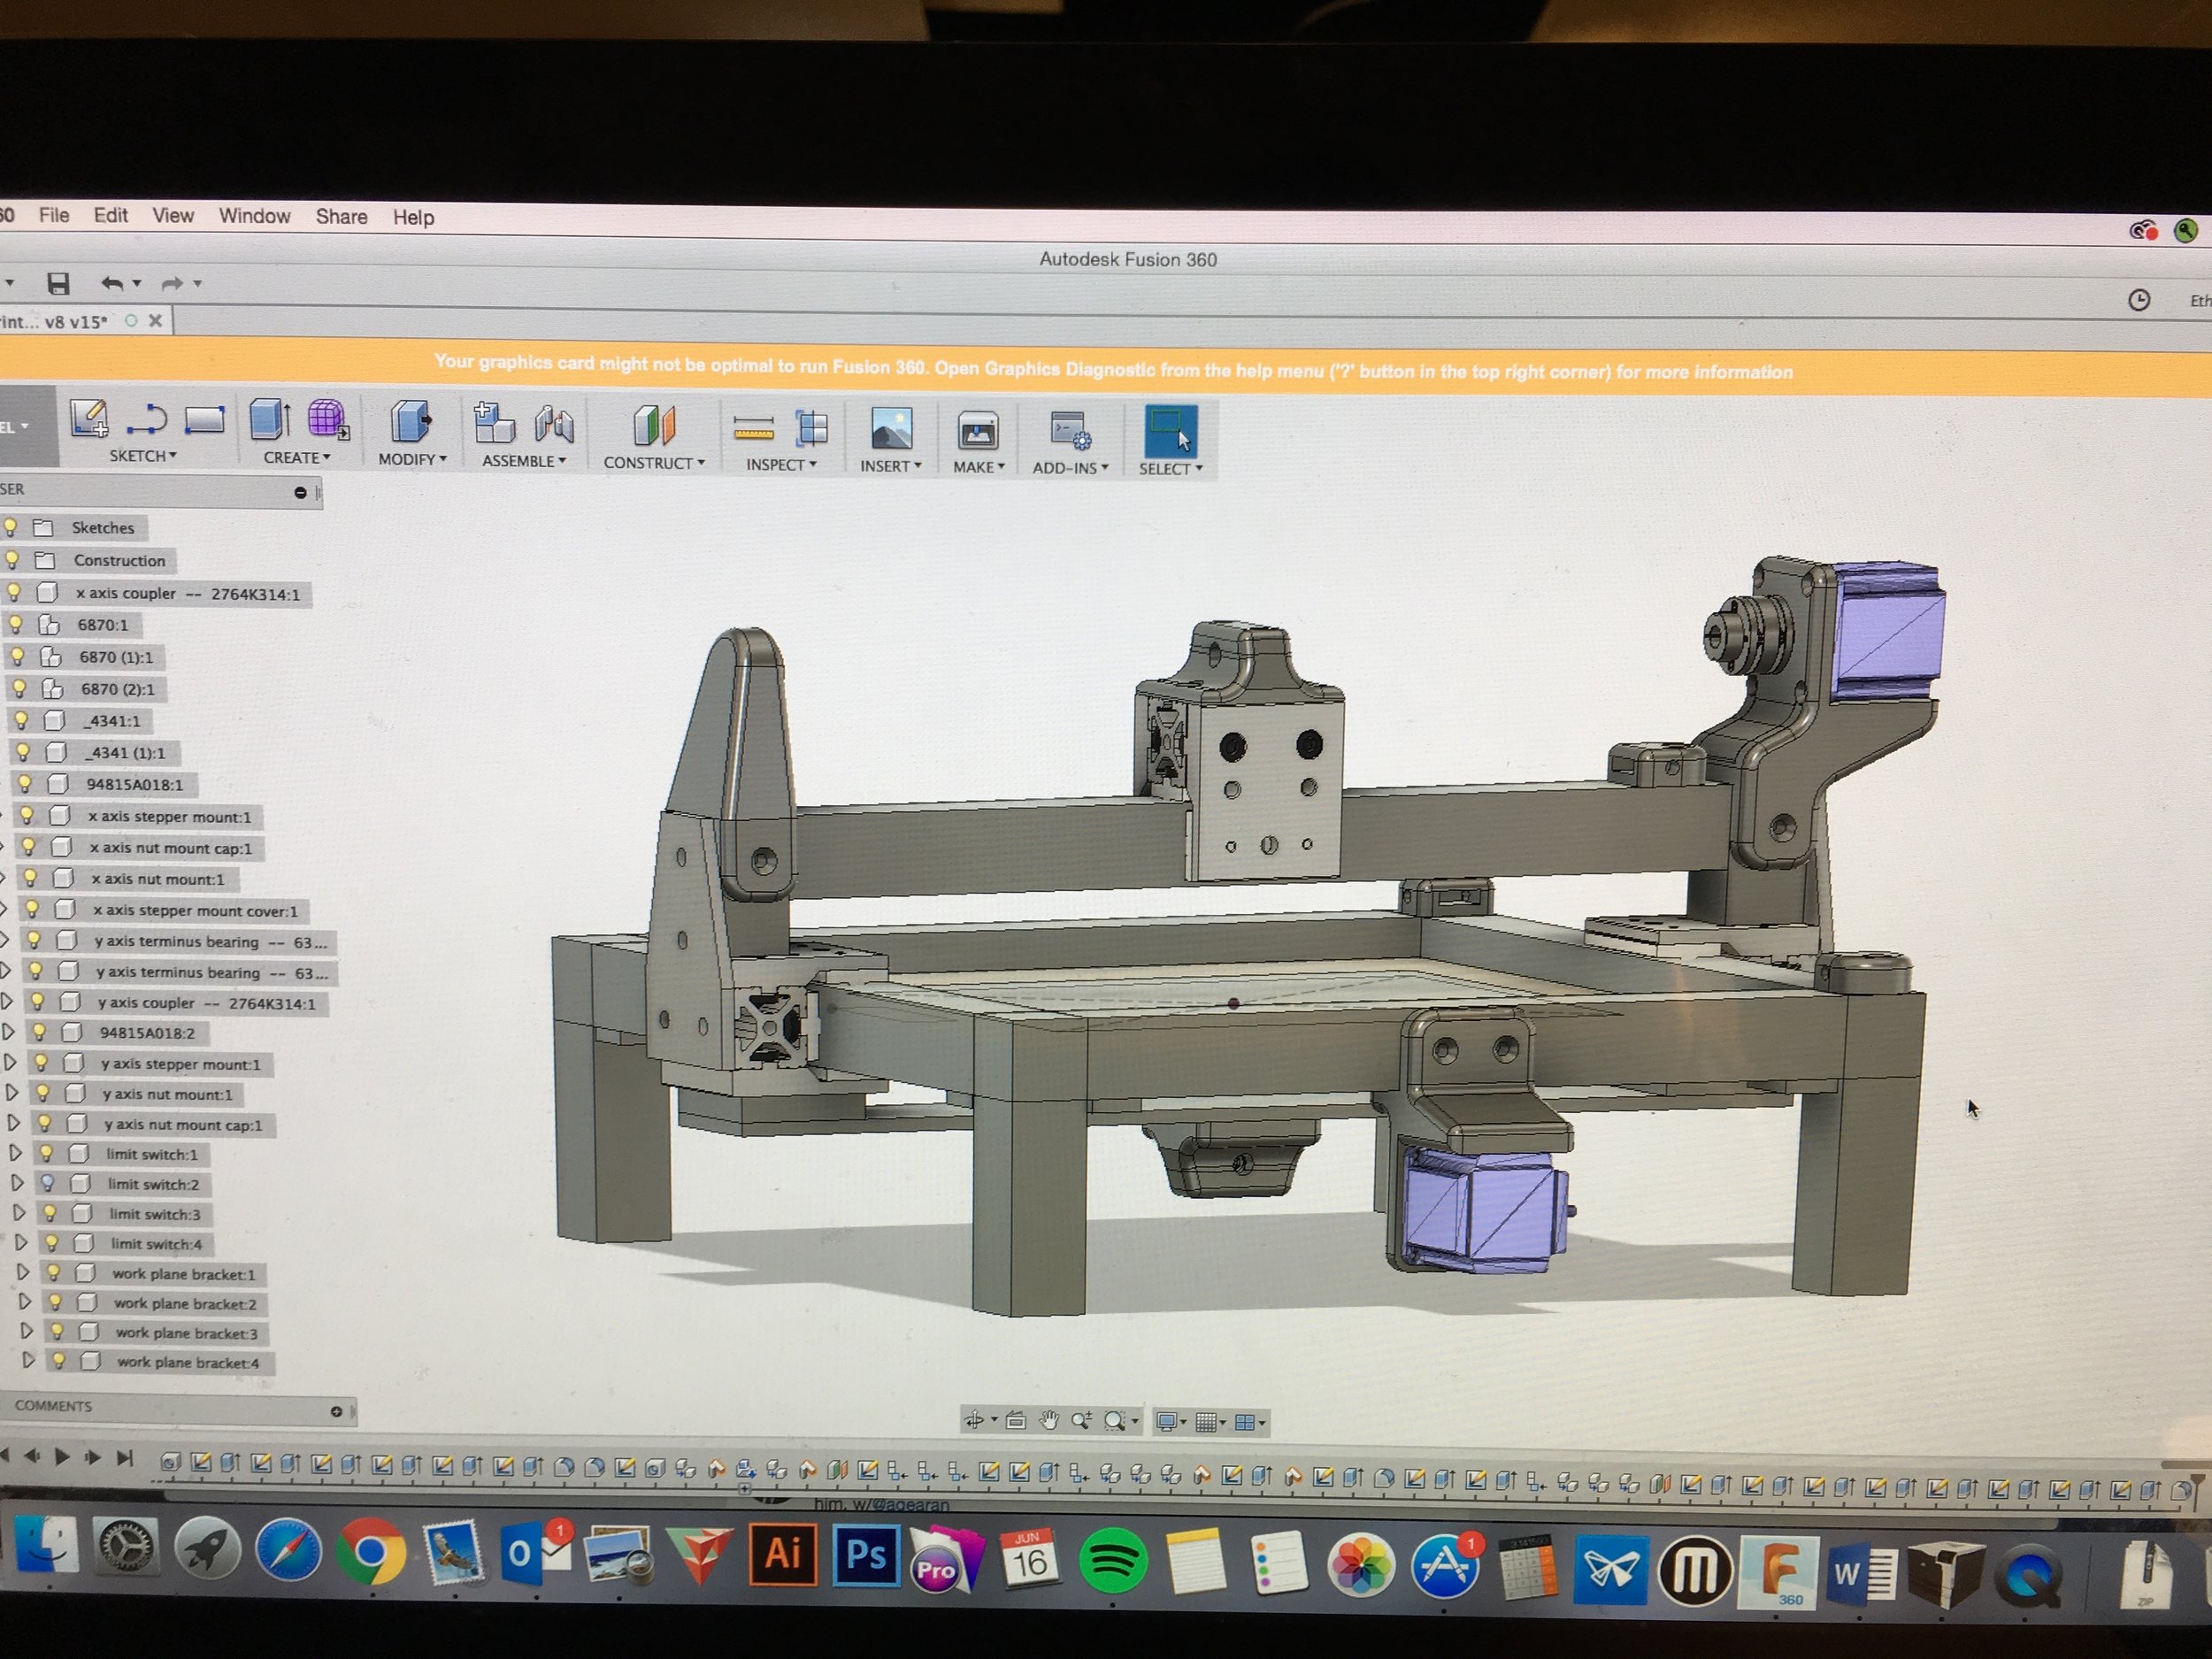This screenshot has width=2212, height=1659.
Task: Close the v8 v15 document tab
Action: click(x=155, y=321)
